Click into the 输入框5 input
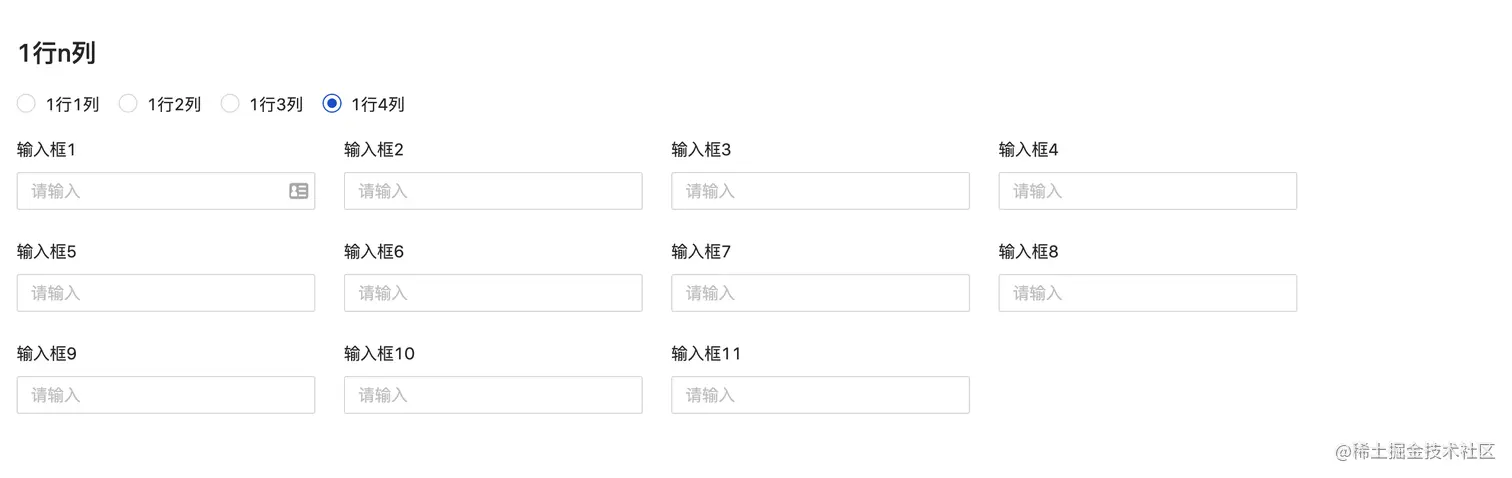This screenshot has width=1512, height=478. (165, 293)
